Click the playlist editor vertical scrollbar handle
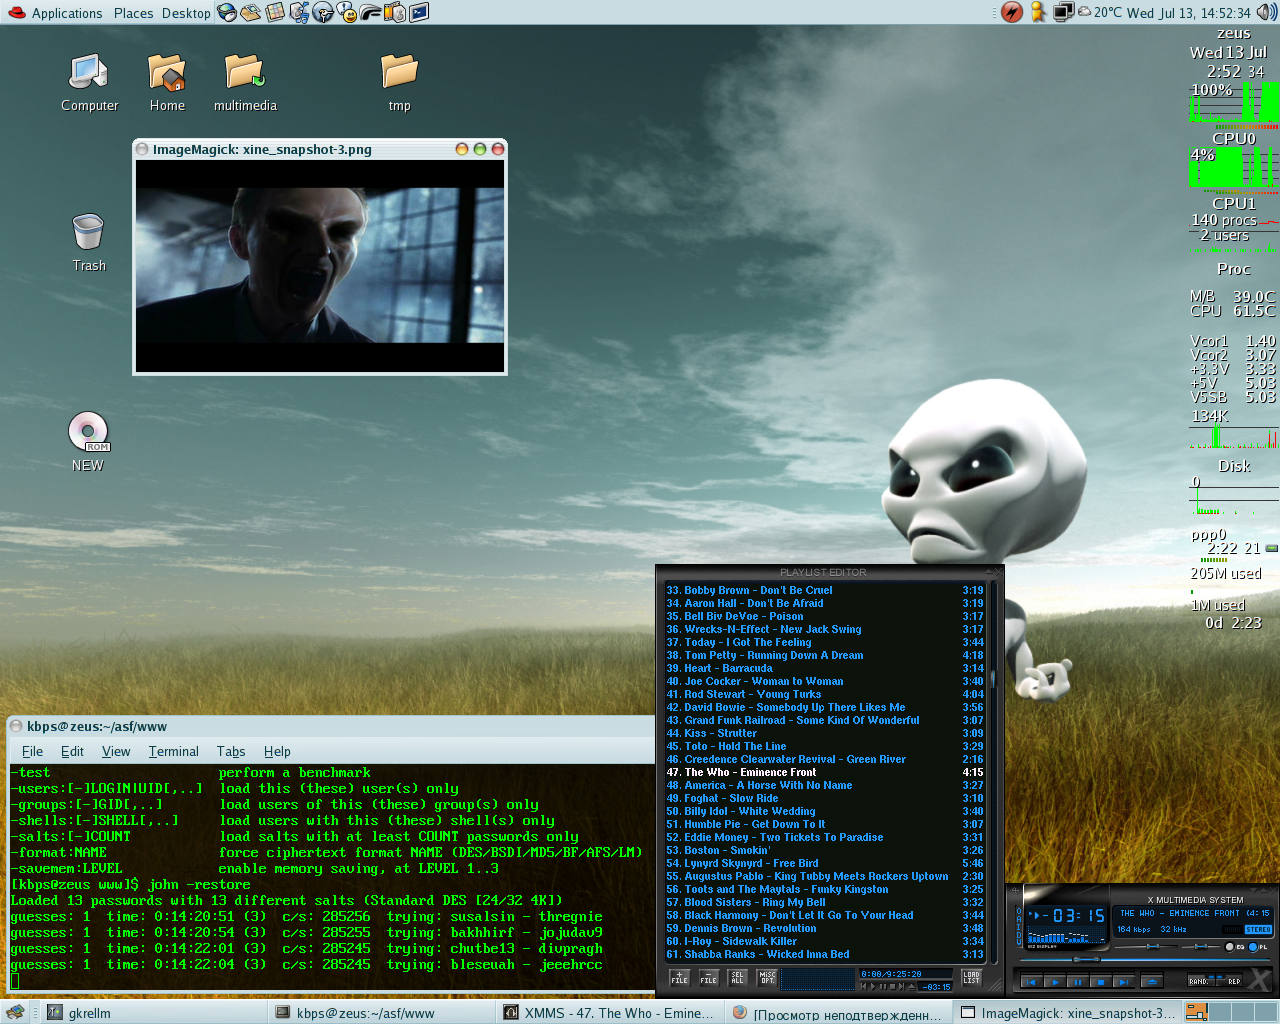This screenshot has height=1024, width=1280. [993, 678]
